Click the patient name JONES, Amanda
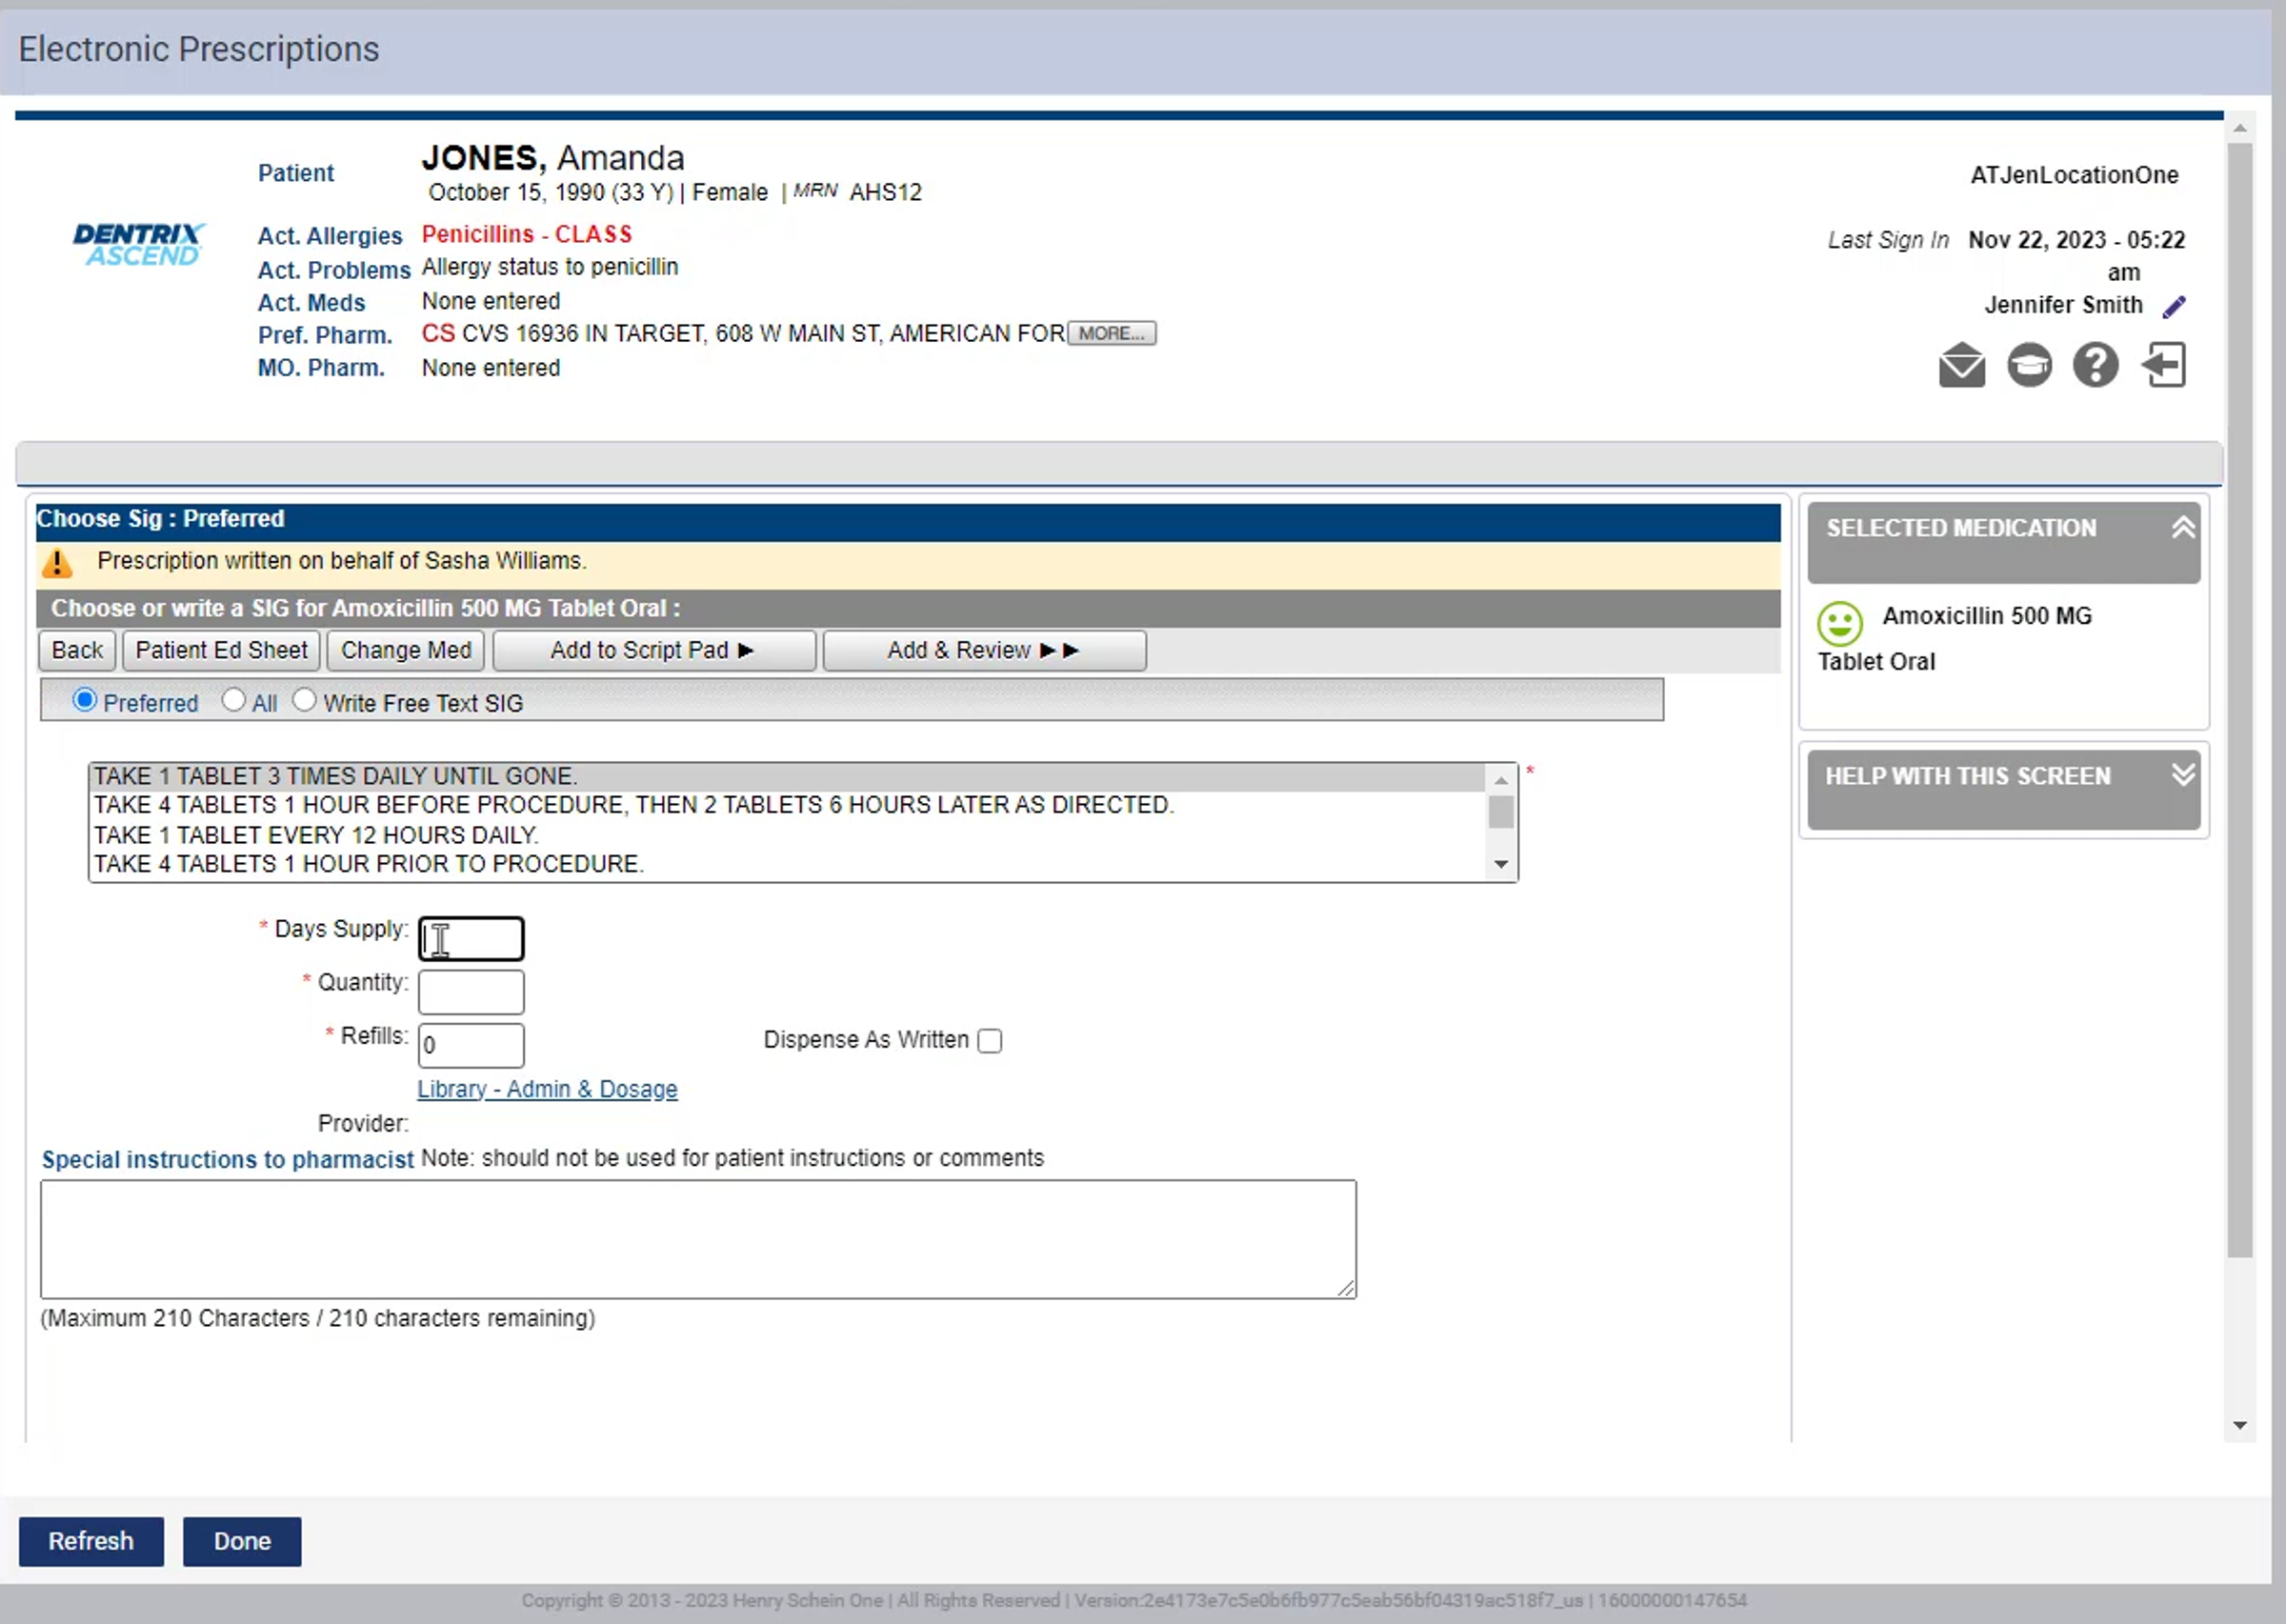The width and height of the screenshot is (2286, 1624). pos(553,158)
